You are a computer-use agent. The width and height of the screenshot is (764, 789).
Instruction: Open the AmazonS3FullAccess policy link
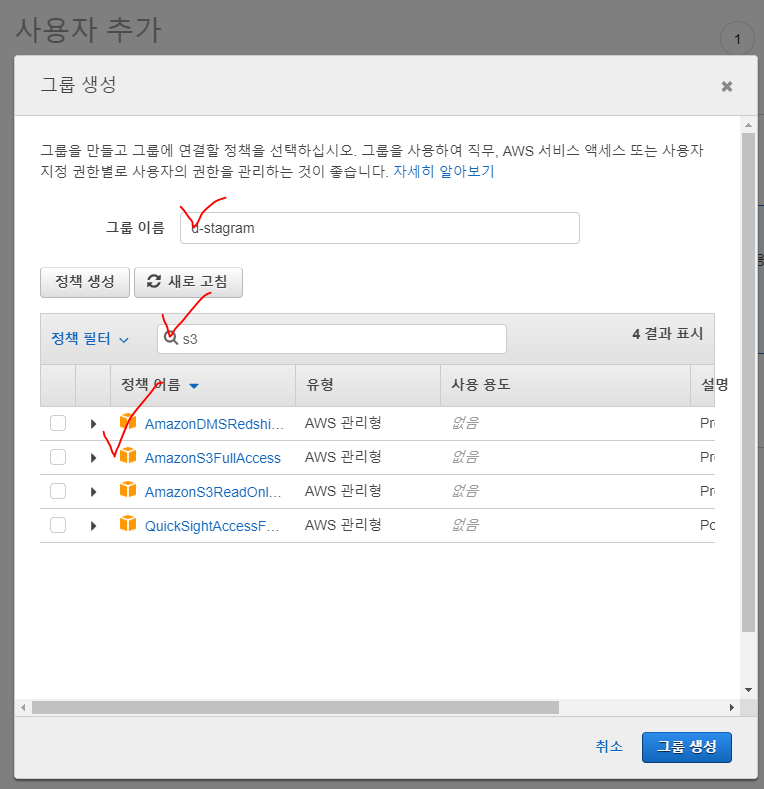pyautogui.click(x=212, y=458)
